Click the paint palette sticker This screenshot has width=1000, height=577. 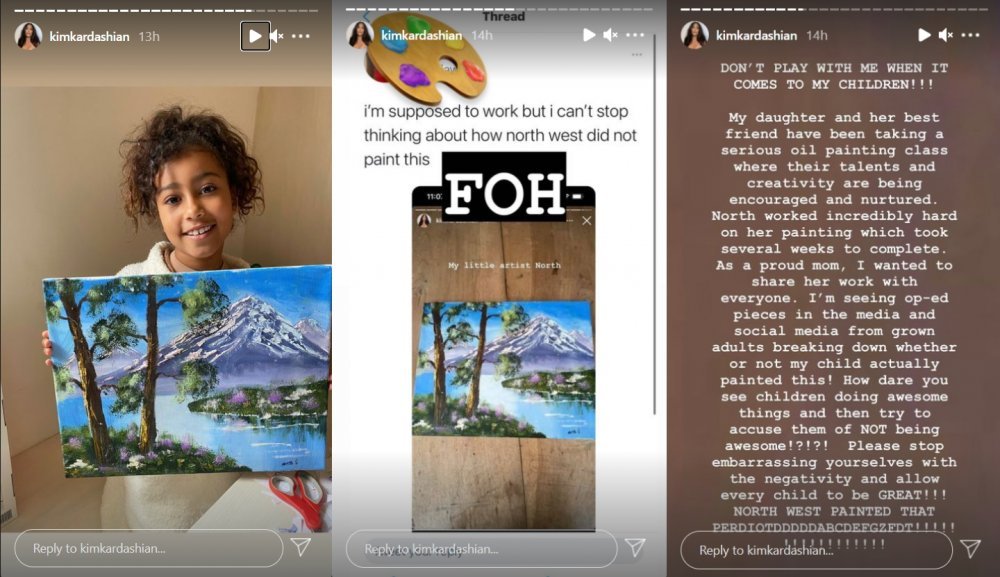pos(426,59)
